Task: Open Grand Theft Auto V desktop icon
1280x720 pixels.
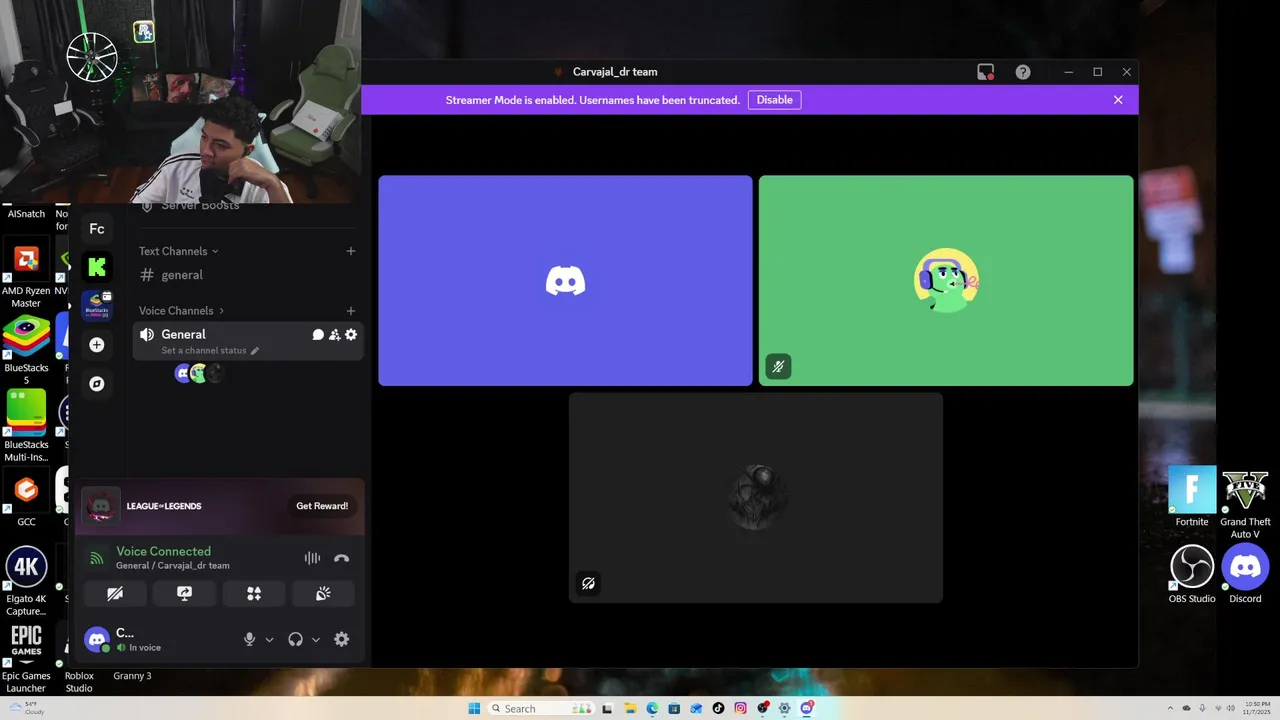Action: (1245, 503)
